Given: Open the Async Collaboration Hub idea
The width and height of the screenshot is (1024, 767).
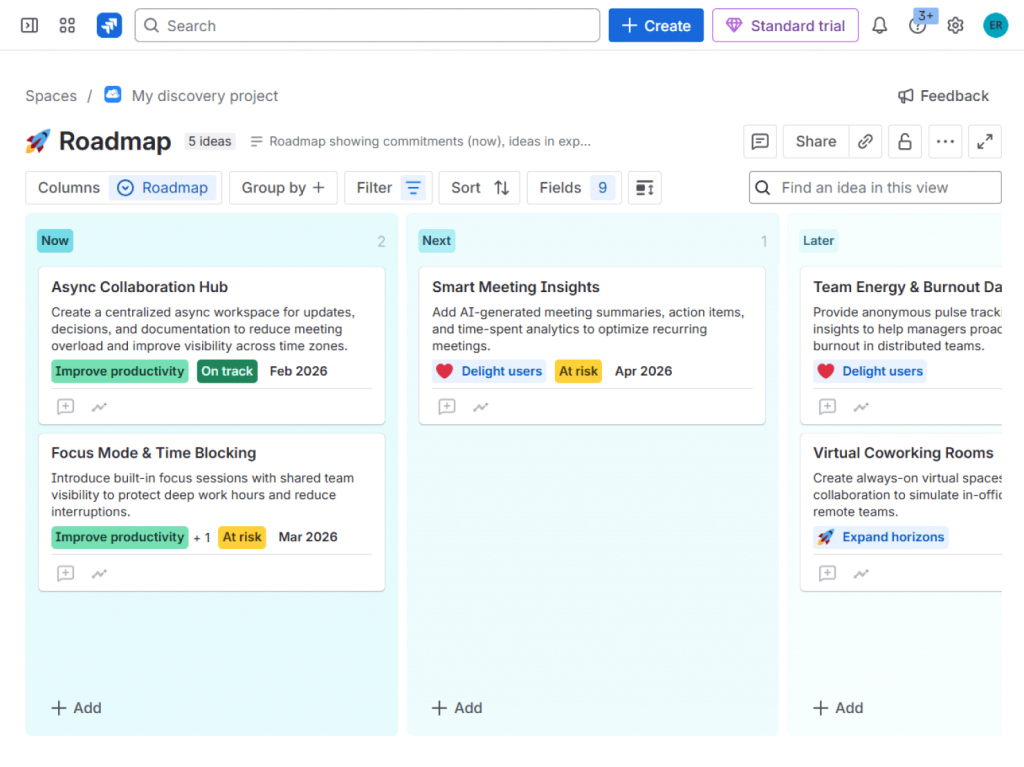Looking at the screenshot, I should click(x=140, y=287).
